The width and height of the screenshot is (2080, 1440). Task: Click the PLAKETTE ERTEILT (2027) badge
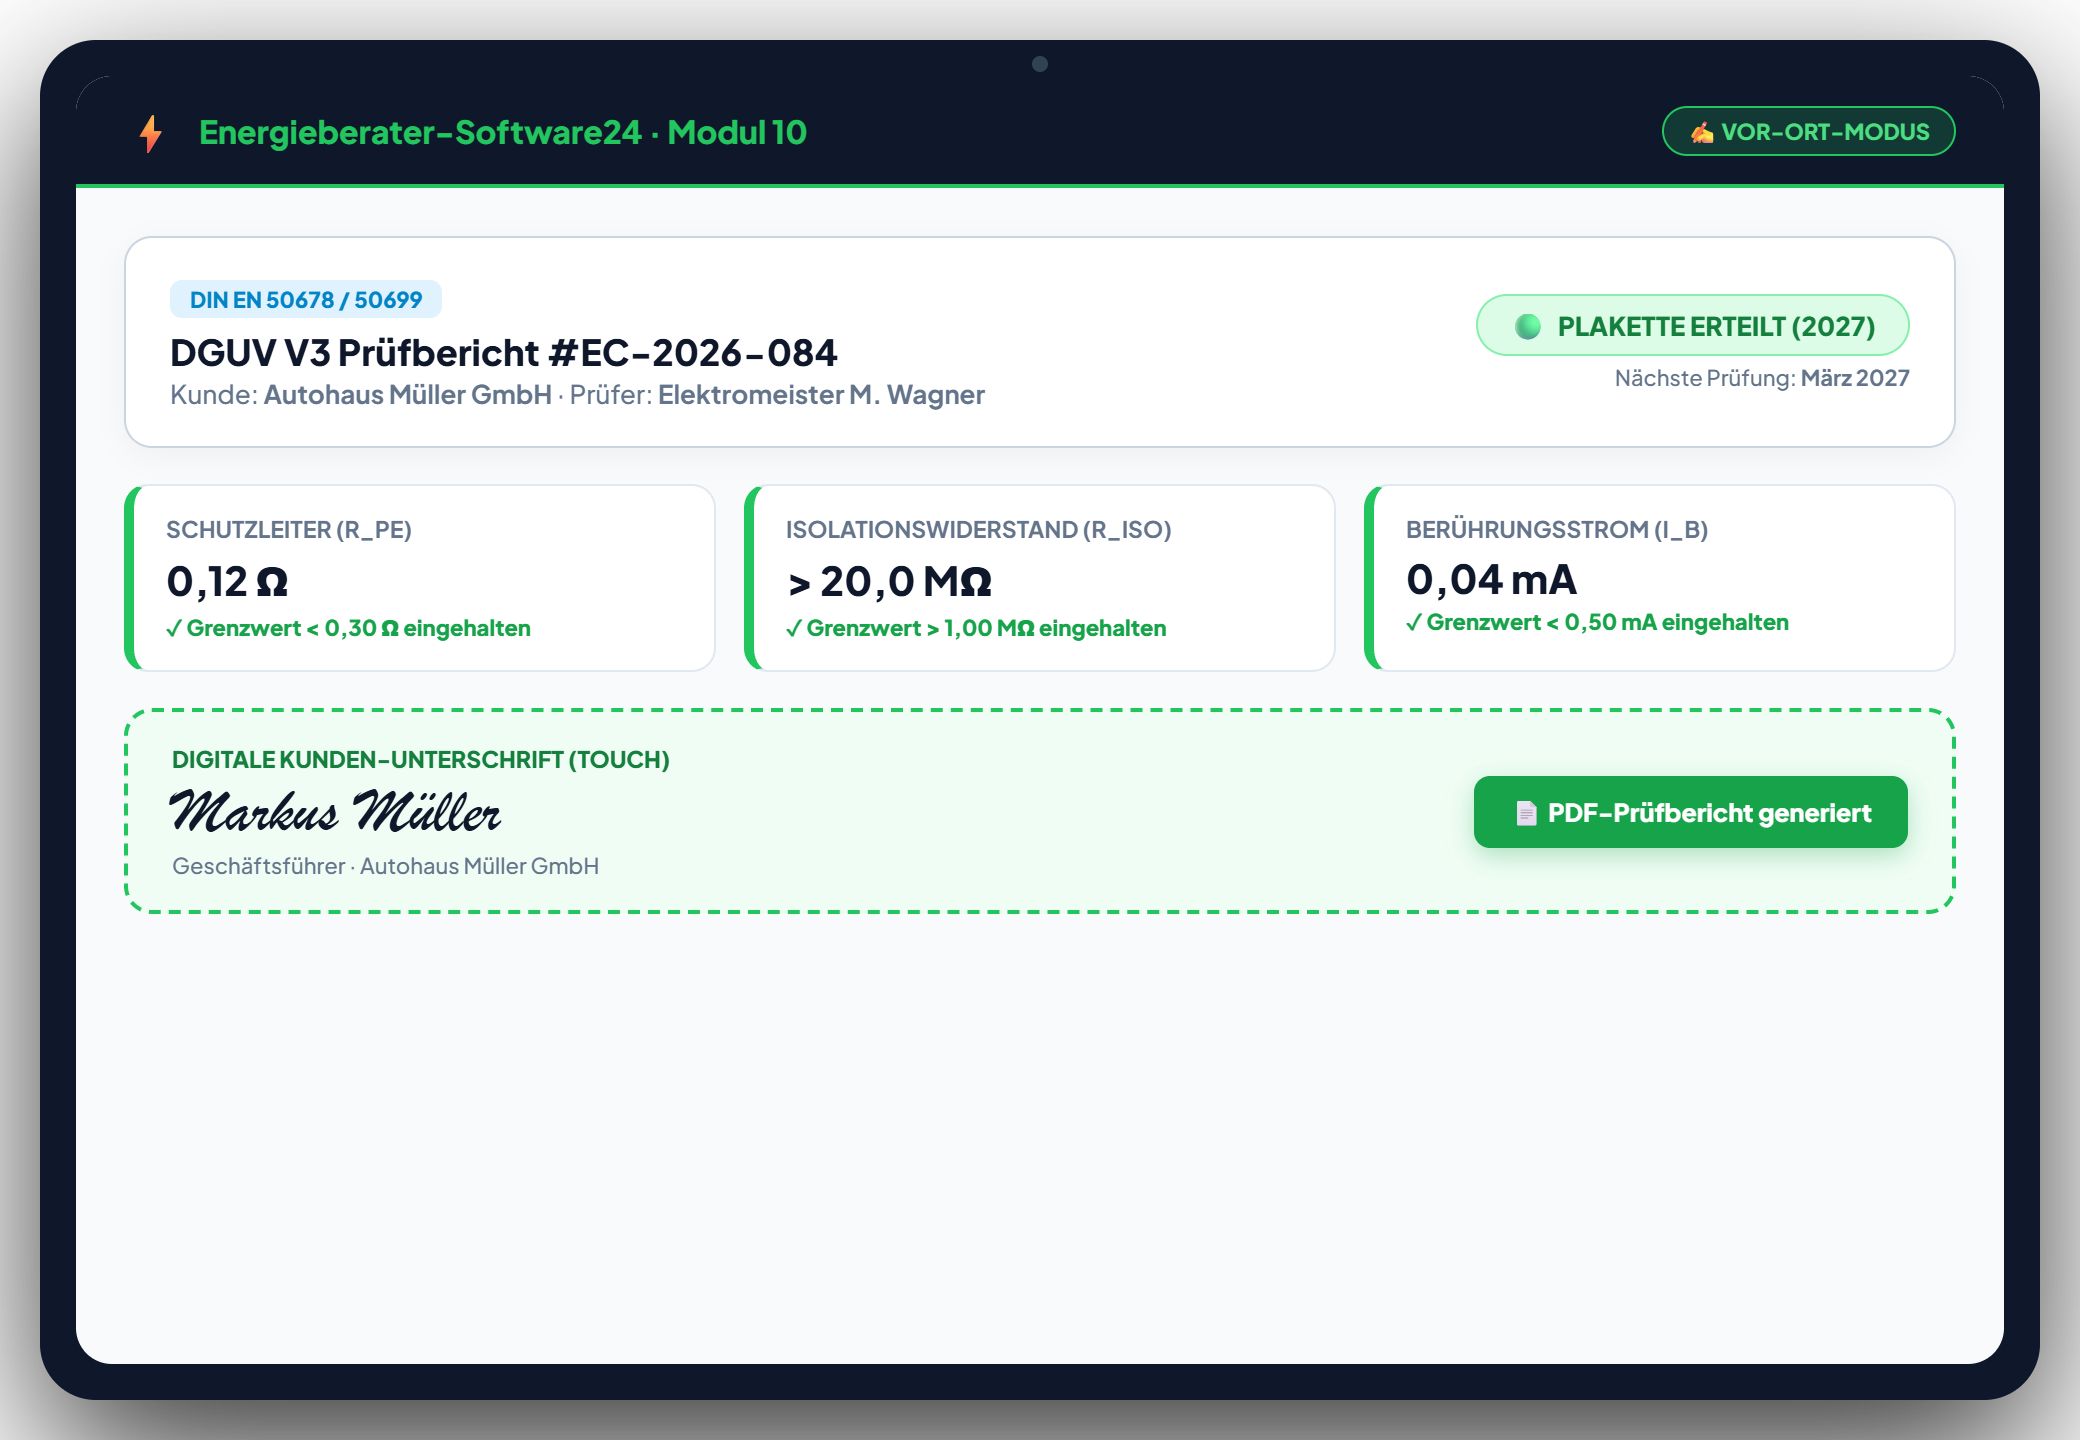point(1692,325)
